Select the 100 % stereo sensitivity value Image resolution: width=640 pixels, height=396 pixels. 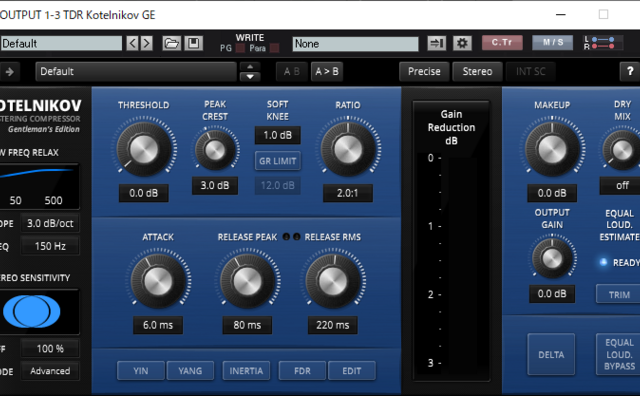click(x=50, y=349)
